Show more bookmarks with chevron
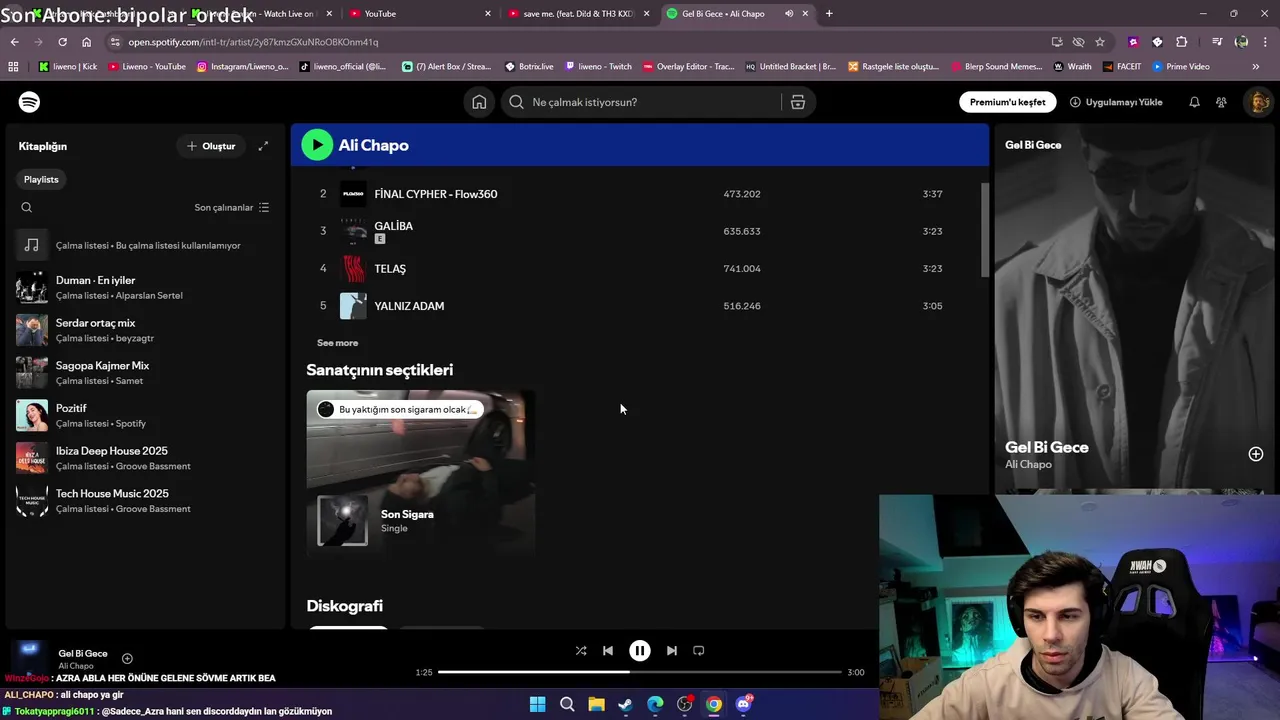The height and width of the screenshot is (720, 1280). click(1255, 67)
